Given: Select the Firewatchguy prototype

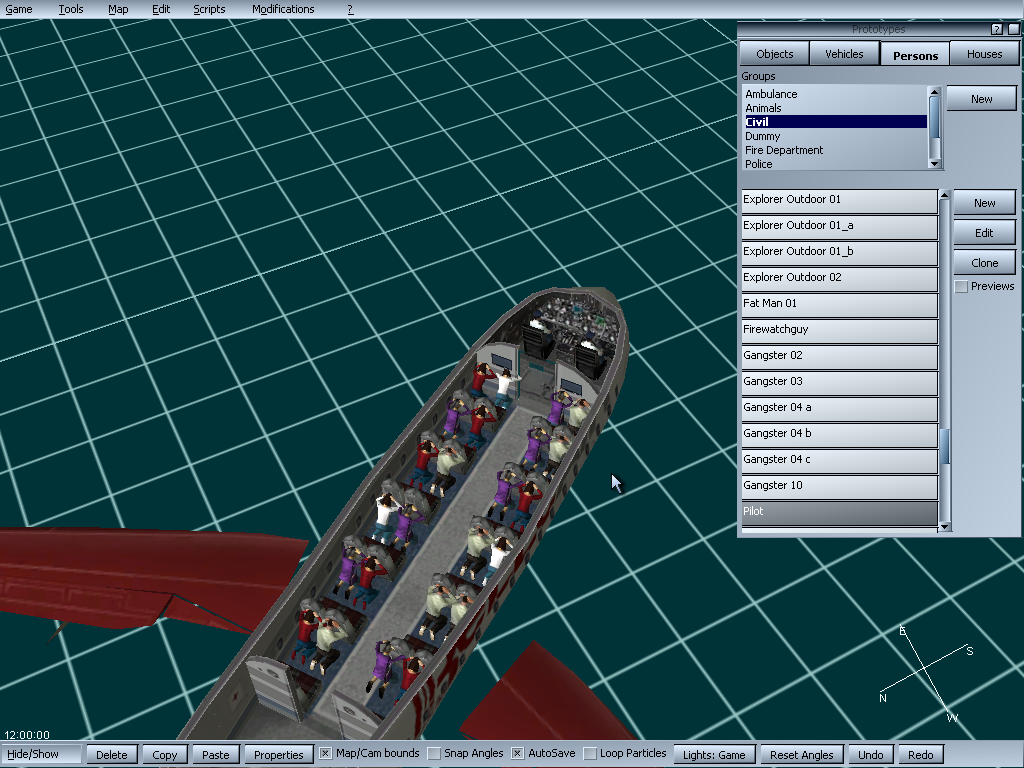Looking at the screenshot, I should (x=839, y=332).
